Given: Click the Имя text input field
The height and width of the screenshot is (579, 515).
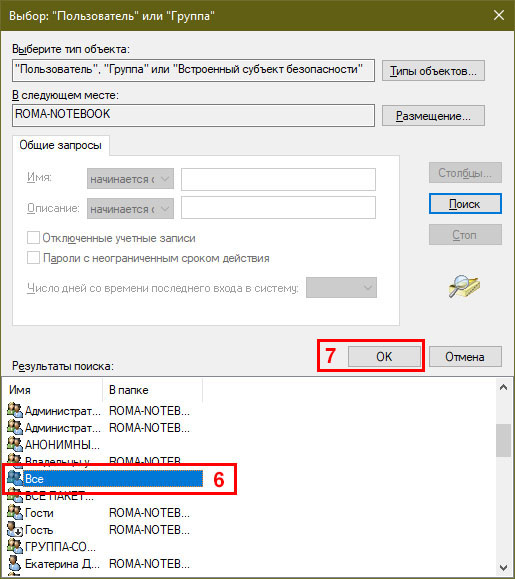Looking at the screenshot, I should pos(278,179).
